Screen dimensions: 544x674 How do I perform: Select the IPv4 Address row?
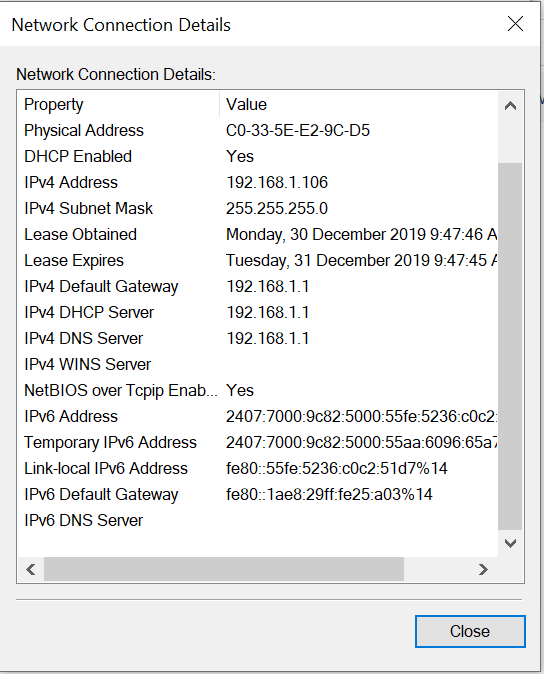258,183
